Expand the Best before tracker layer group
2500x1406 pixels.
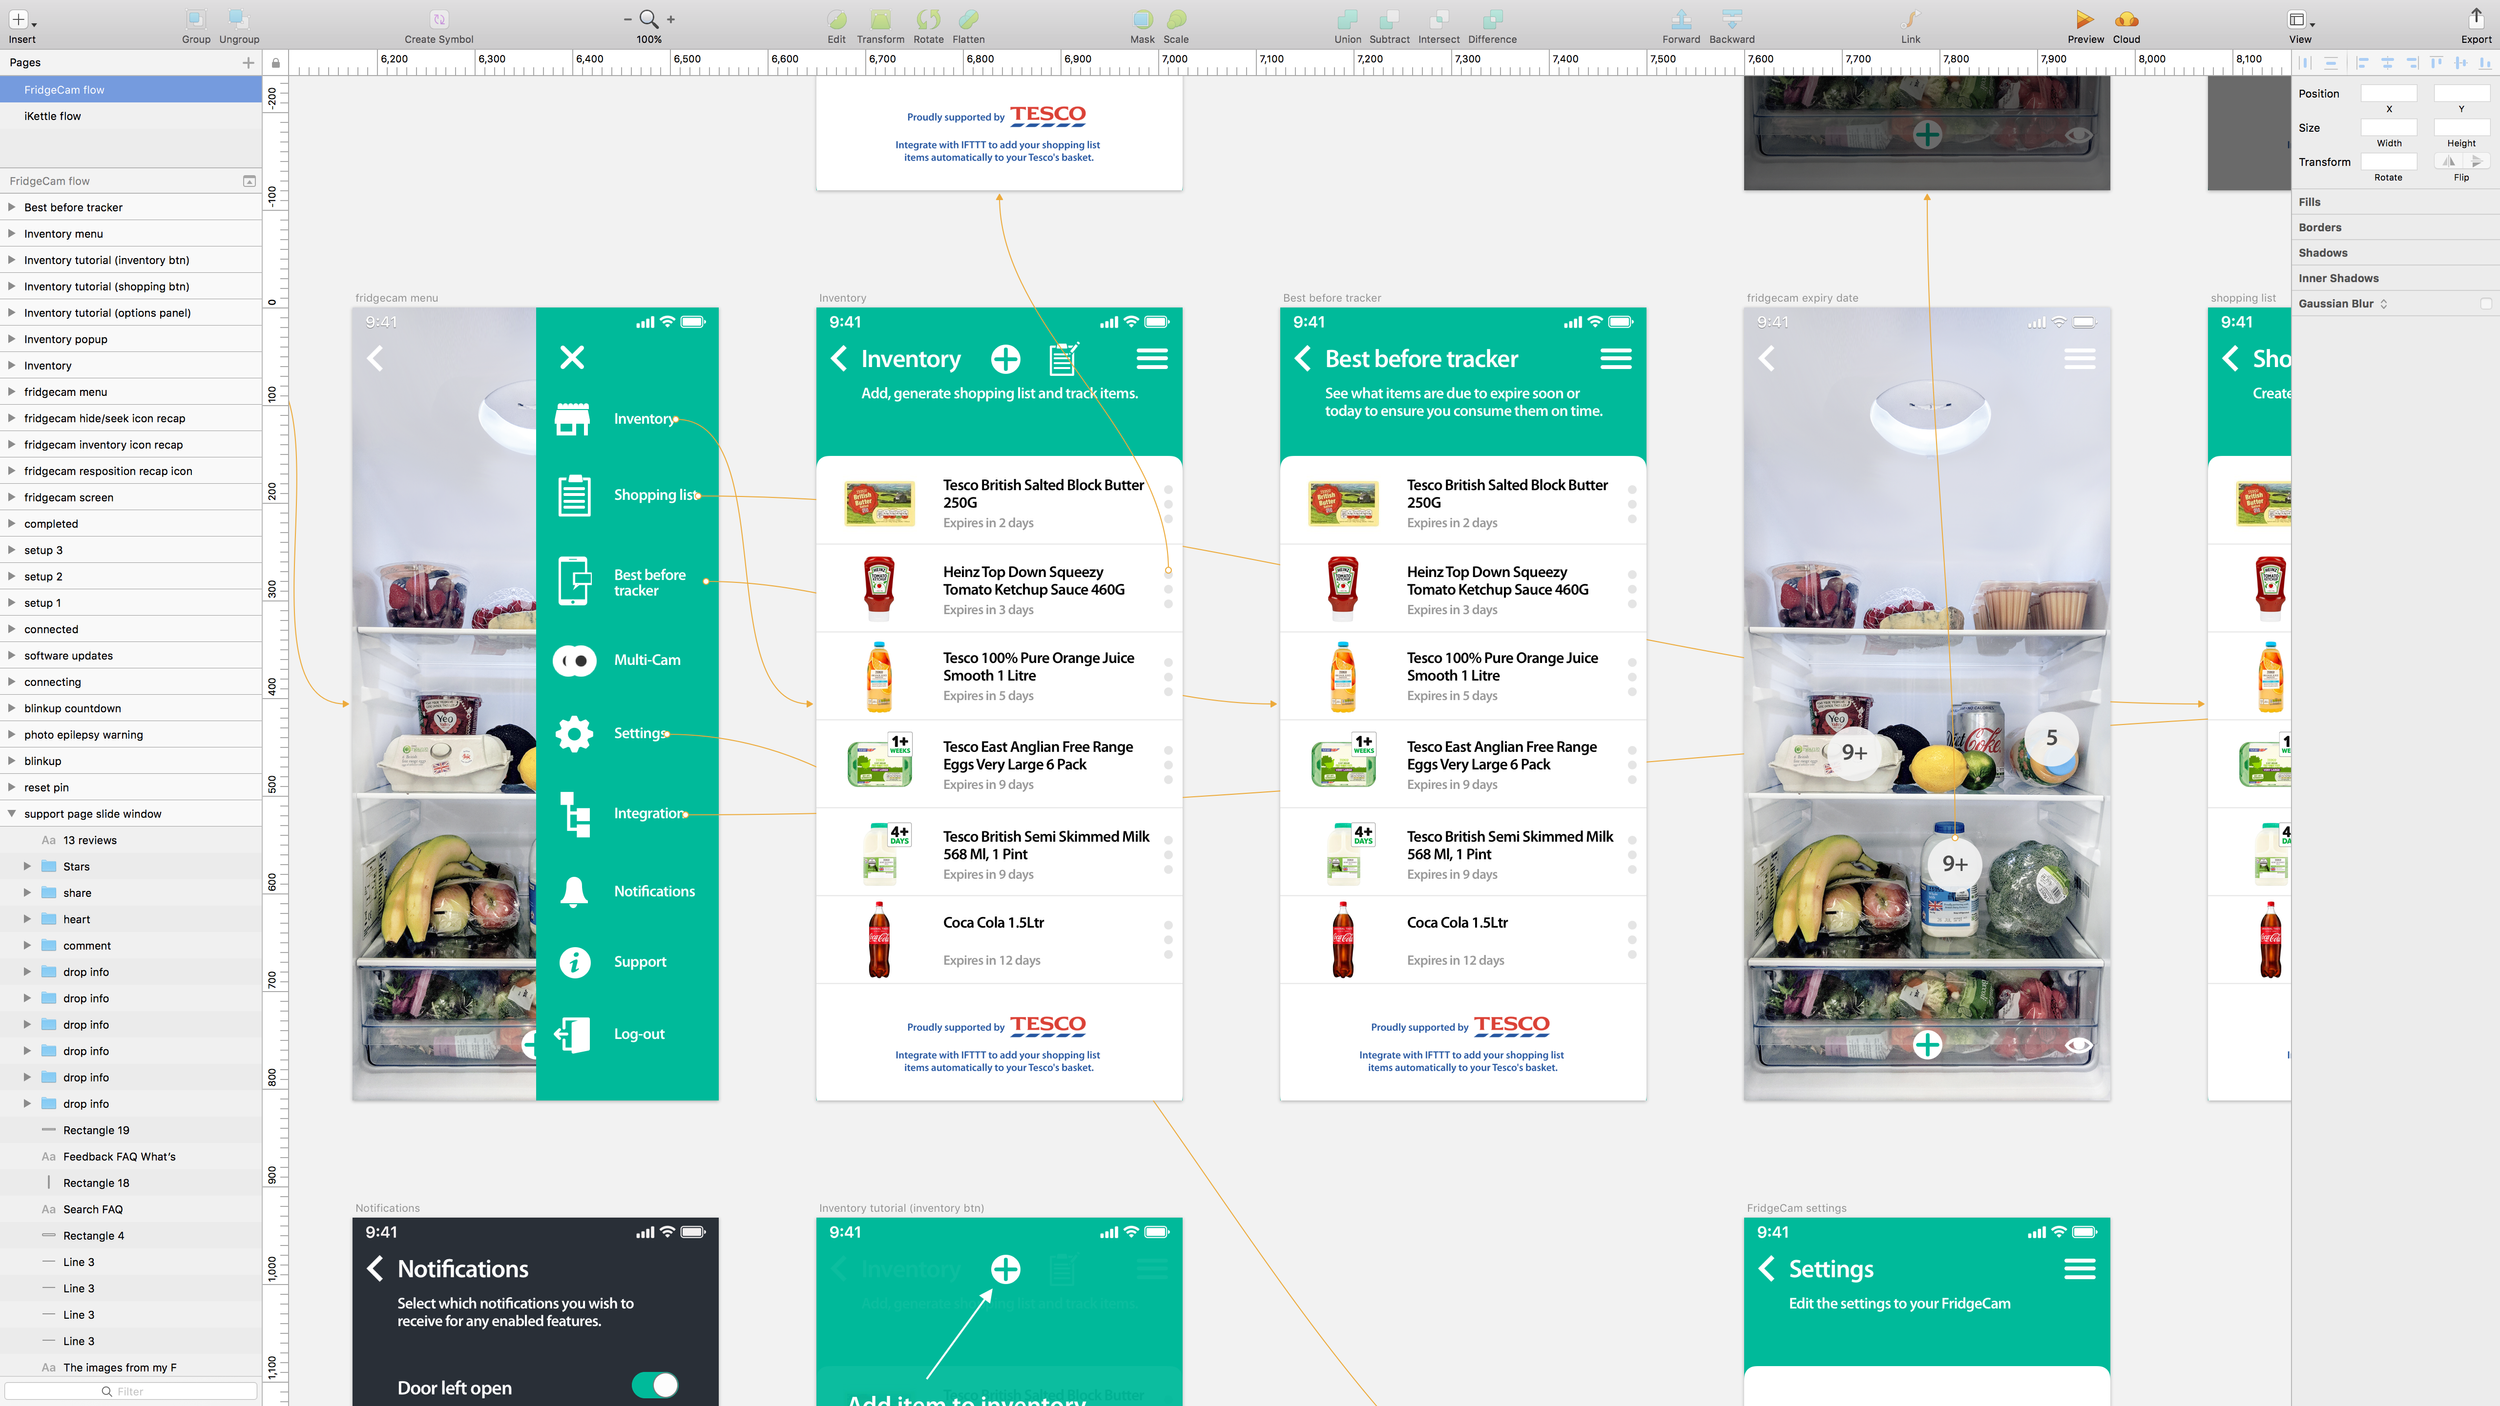click(x=12, y=207)
